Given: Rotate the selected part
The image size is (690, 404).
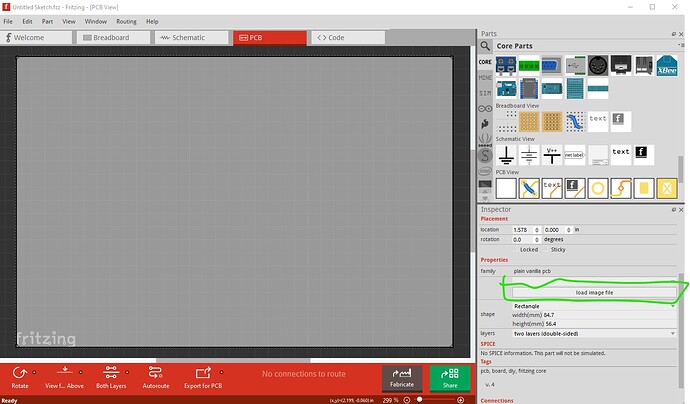Looking at the screenshot, I should tap(20, 378).
